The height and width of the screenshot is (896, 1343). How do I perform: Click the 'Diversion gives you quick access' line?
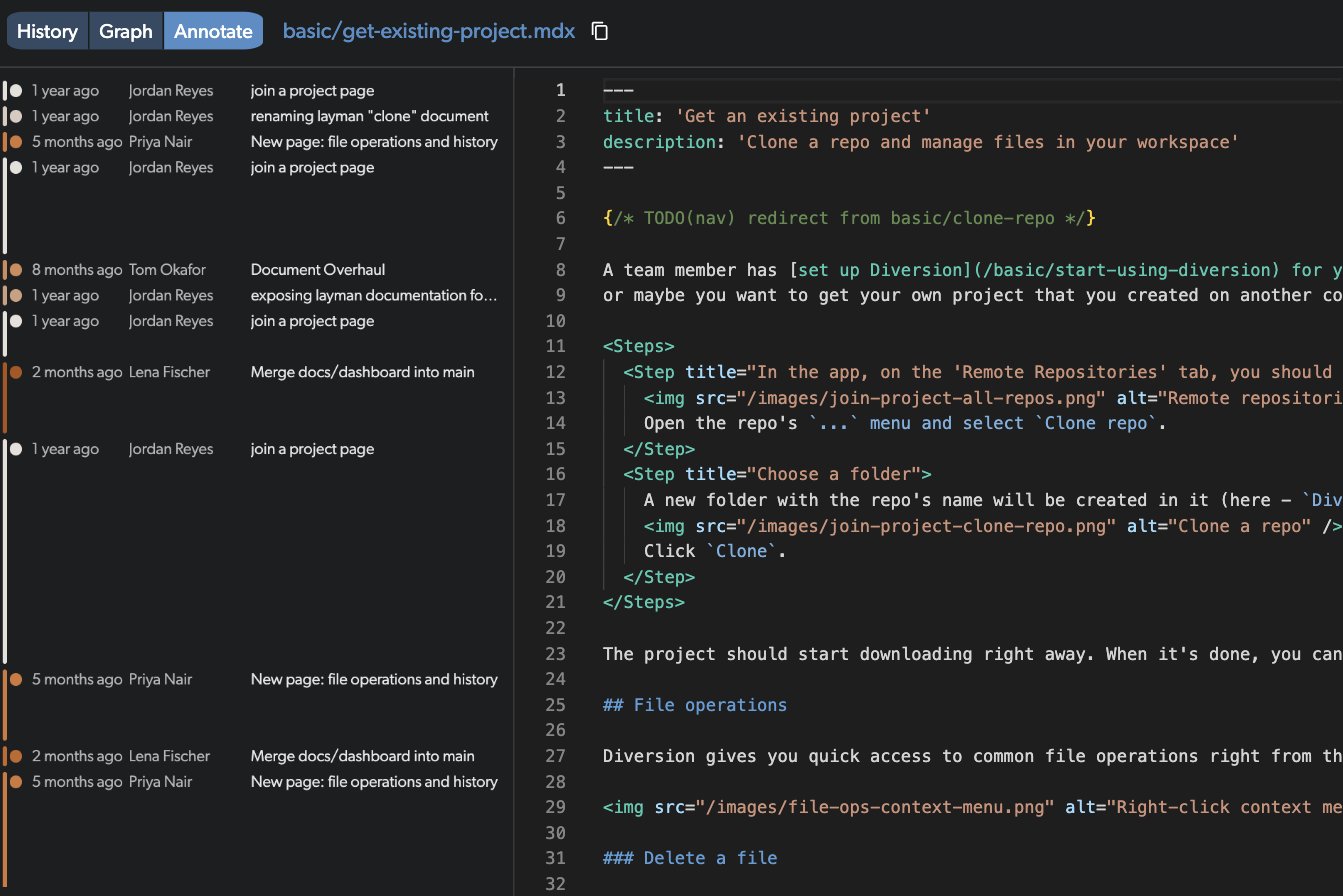(973, 756)
